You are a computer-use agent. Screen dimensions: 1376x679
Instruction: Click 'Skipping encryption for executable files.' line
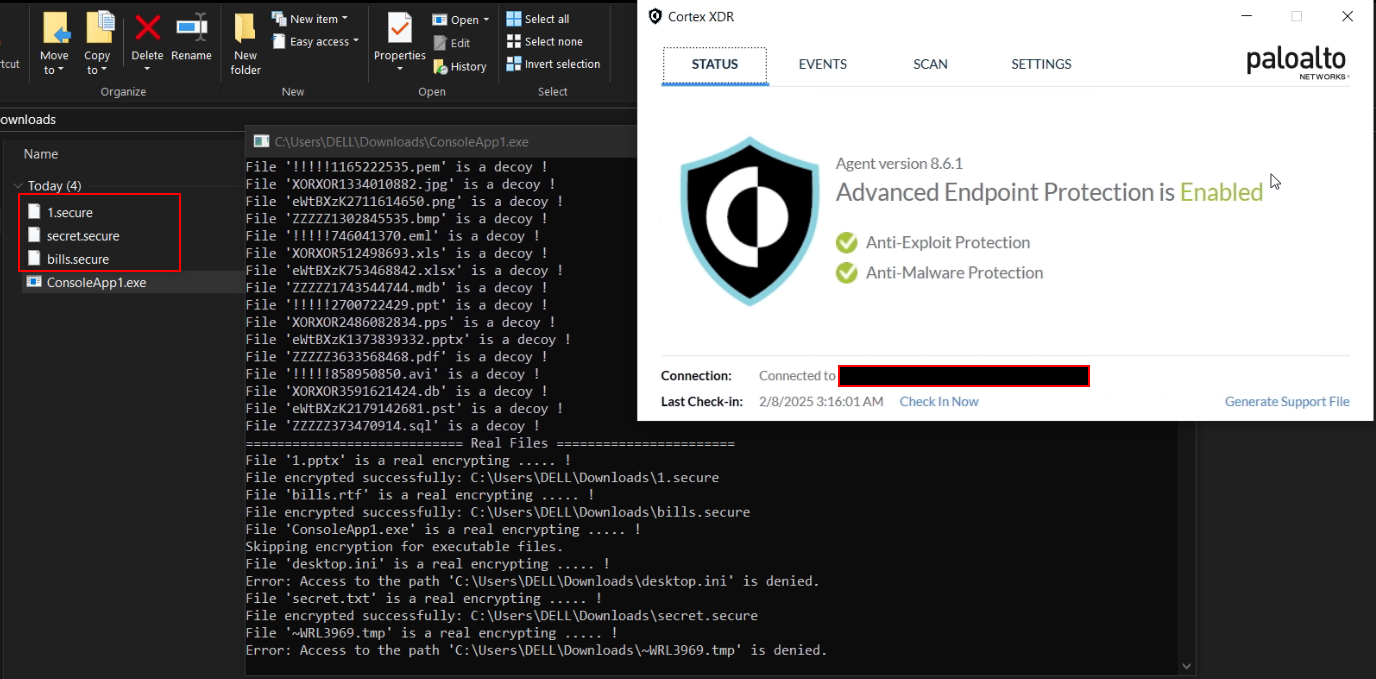404,547
